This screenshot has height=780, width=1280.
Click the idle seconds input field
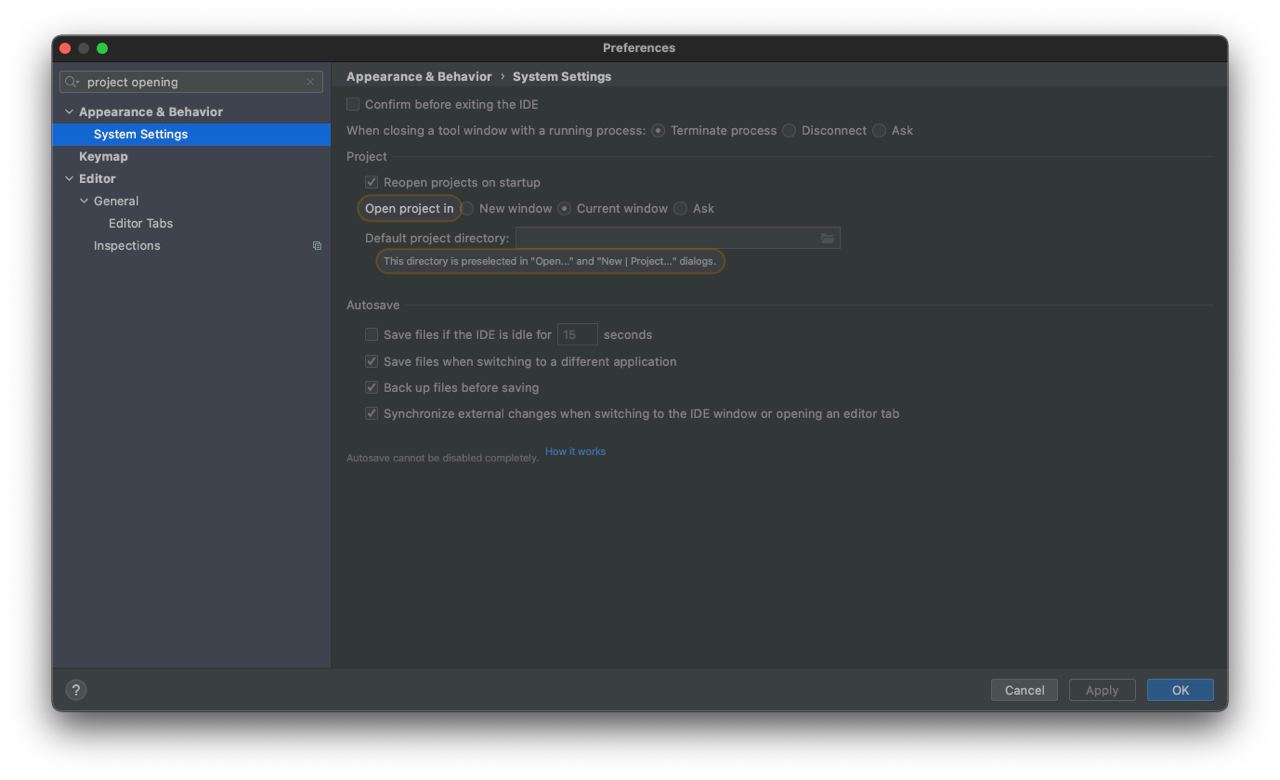[x=577, y=334]
